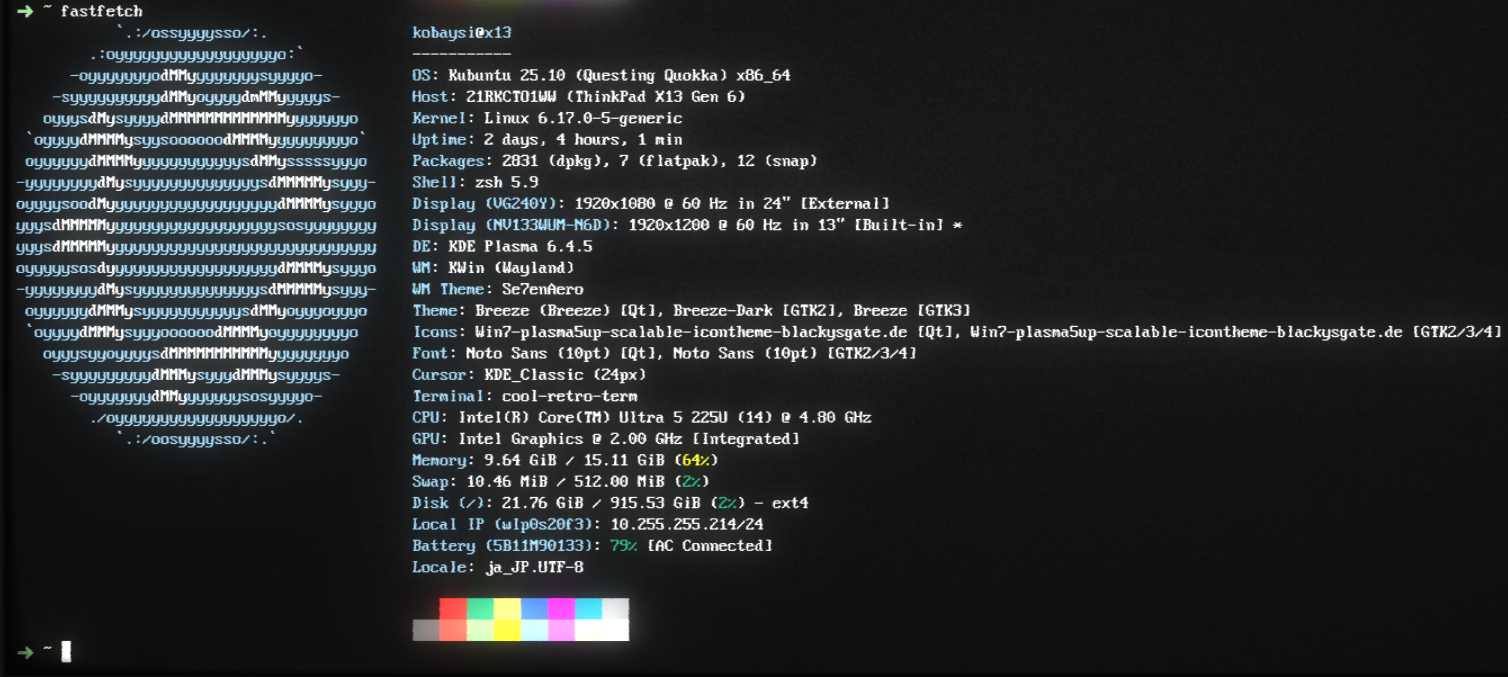Click the cyan swatch in top color row
Screen dimensions: 1508x677
coord(588,609)
